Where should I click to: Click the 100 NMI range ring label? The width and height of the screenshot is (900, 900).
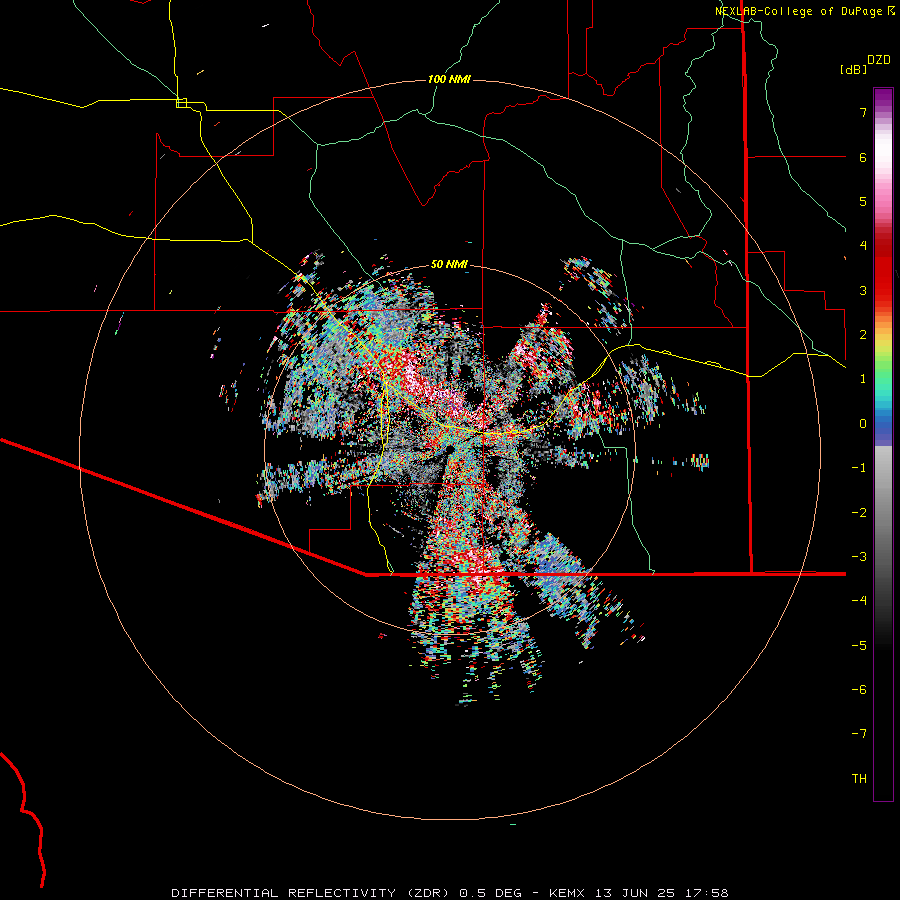pyautogui.click(x=449, y=79)
